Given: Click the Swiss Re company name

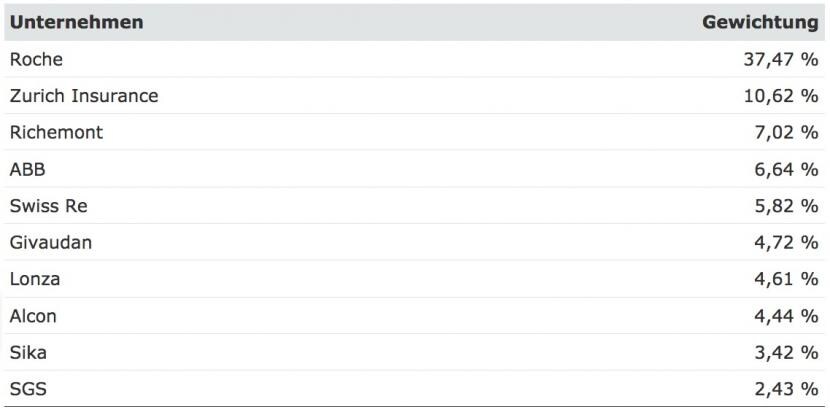Looking at the screenshot, I should coord(49,205).
